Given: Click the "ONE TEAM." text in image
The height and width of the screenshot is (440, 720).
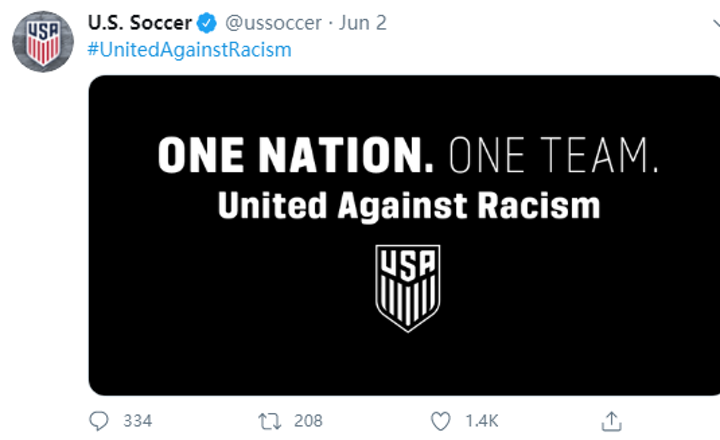Looking at the screenshot, I should click(x=554, y=156).
